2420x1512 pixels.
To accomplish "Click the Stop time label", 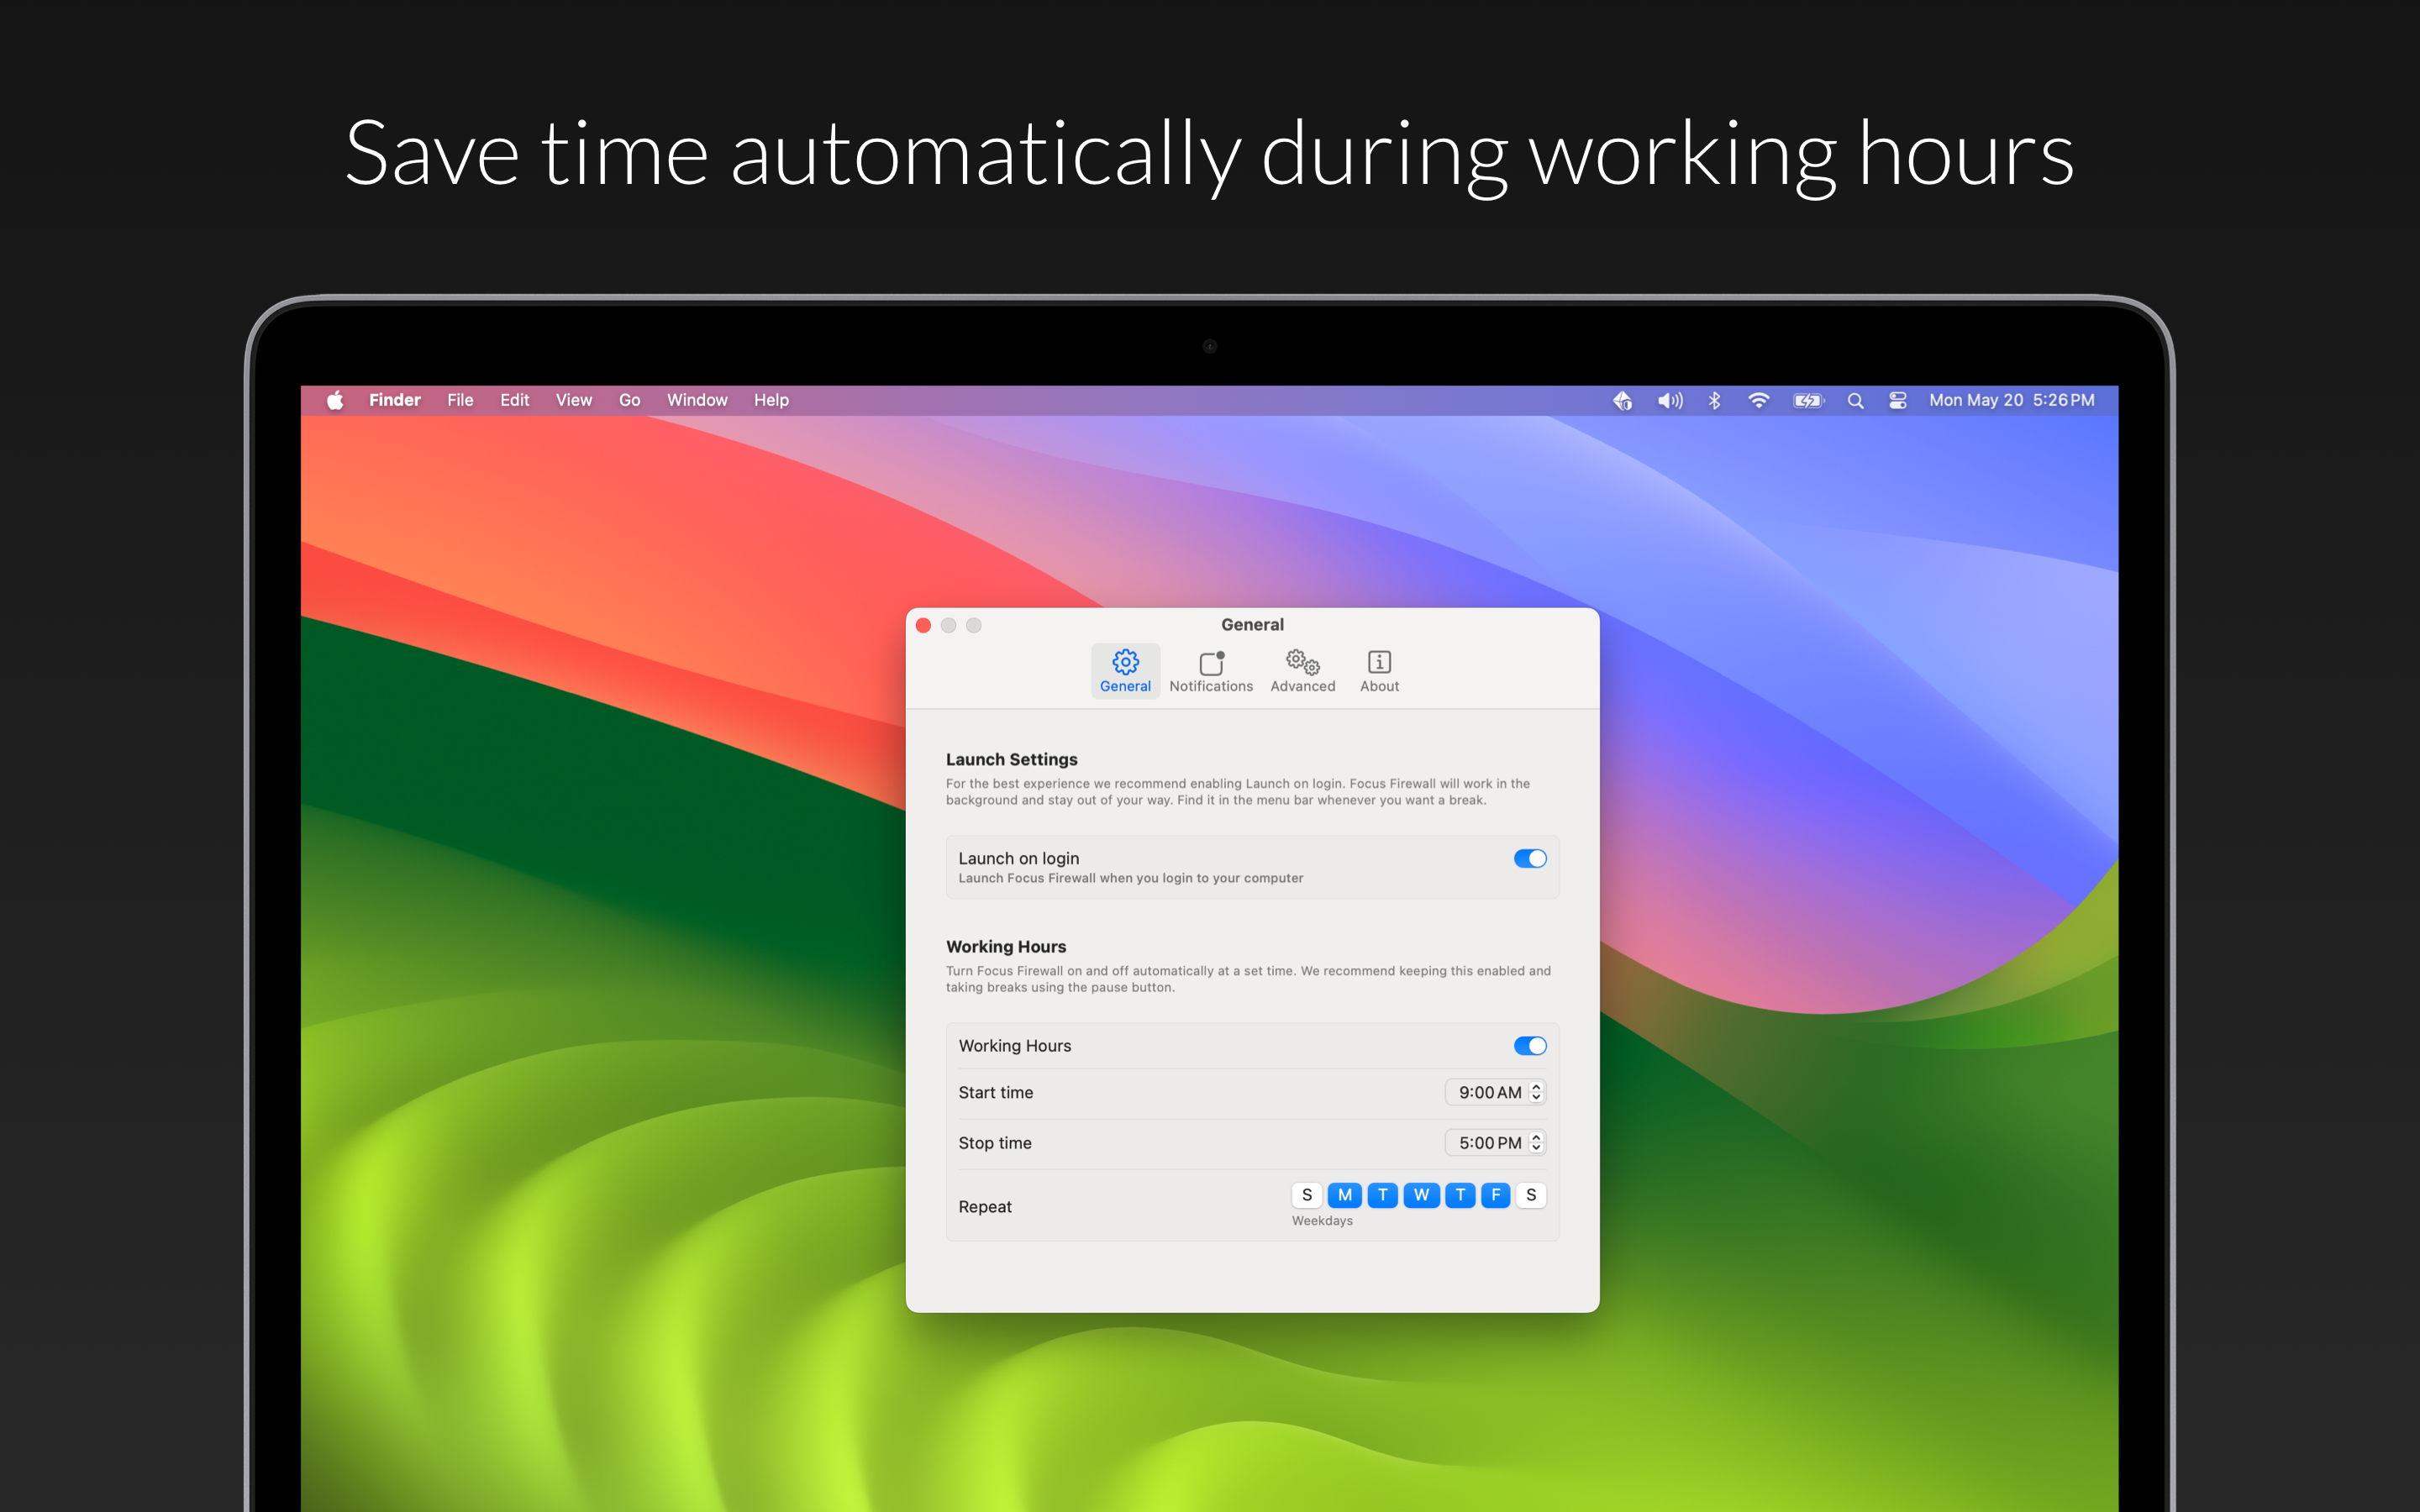I will [x=994, y=1142].
